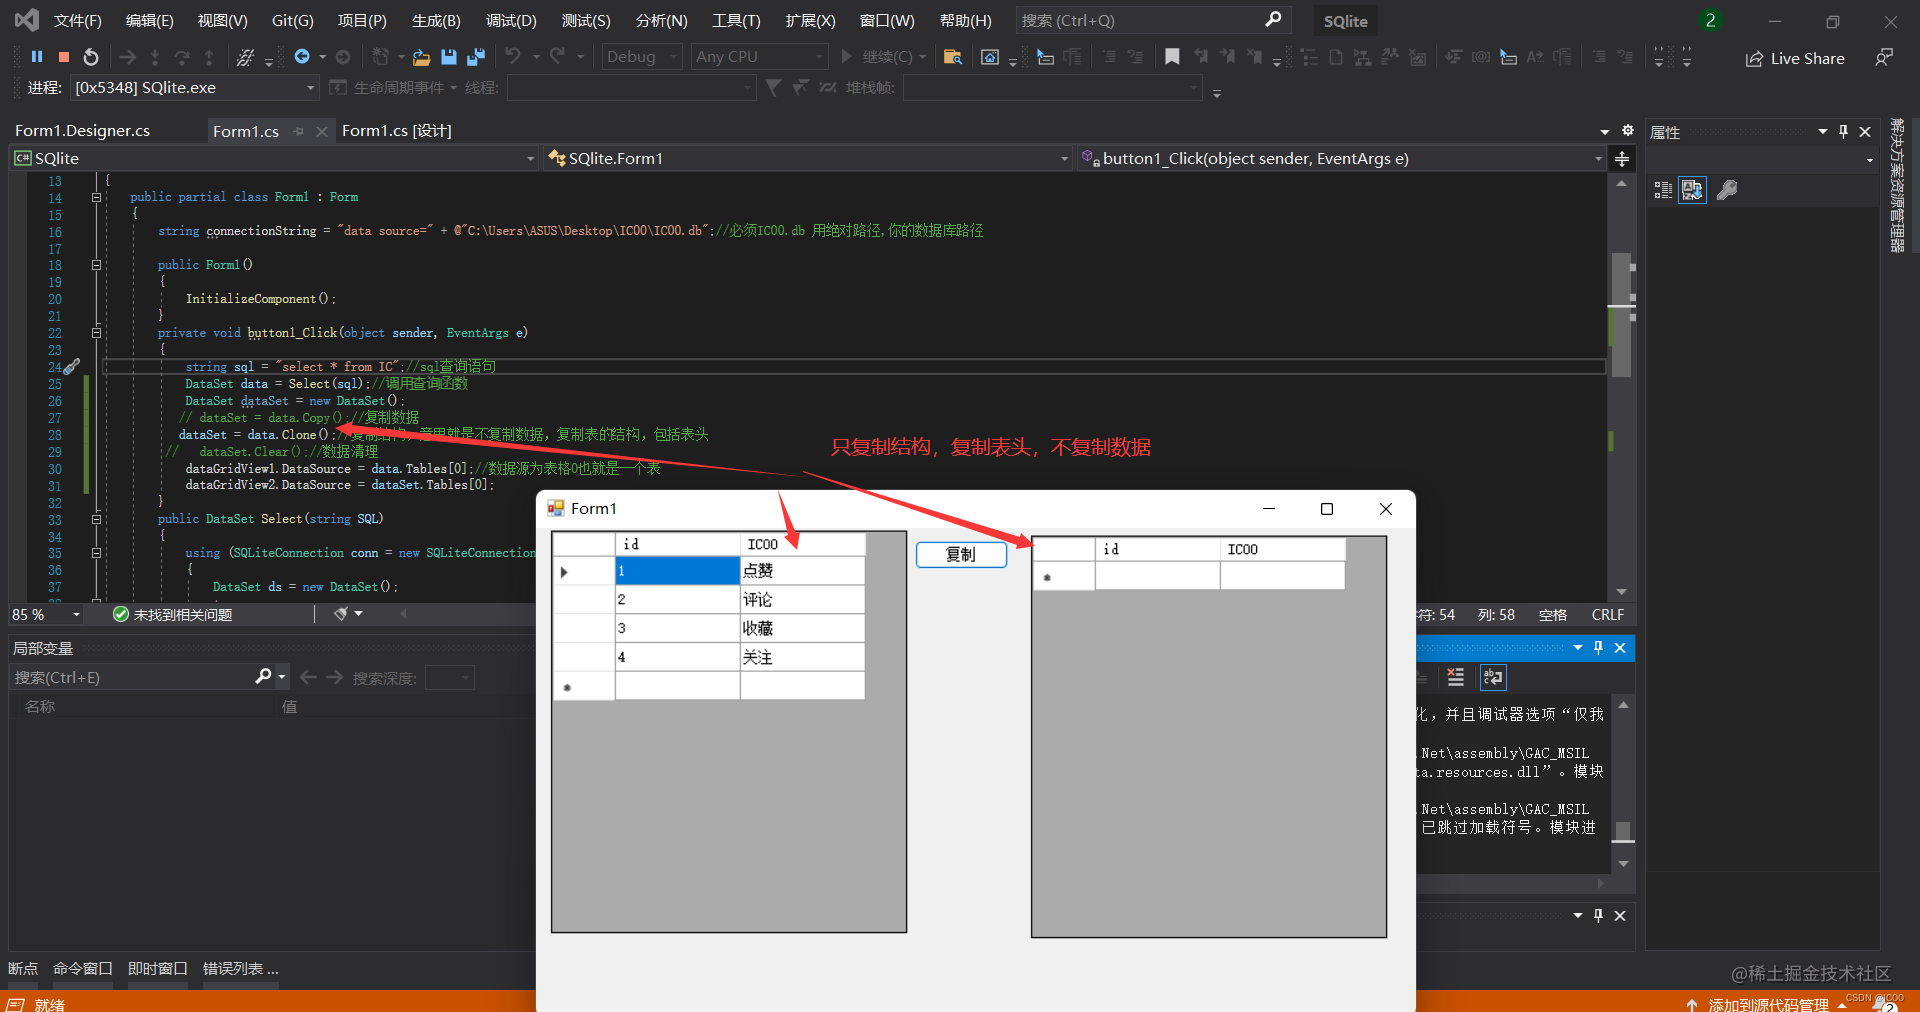1920x1012 pixels.
Task: Toggle a bookmark on the current line
Action: point(1172,57)
